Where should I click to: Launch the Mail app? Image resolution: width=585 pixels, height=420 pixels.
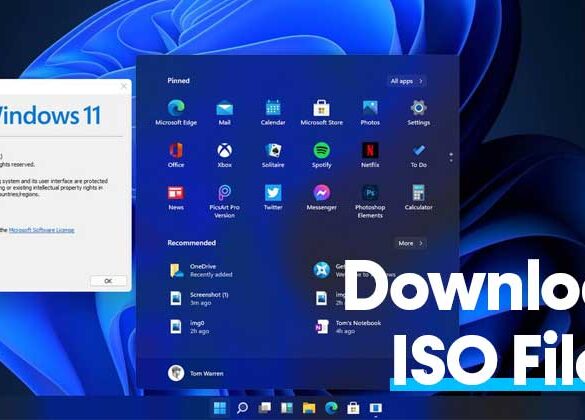(x=225, y=112)
